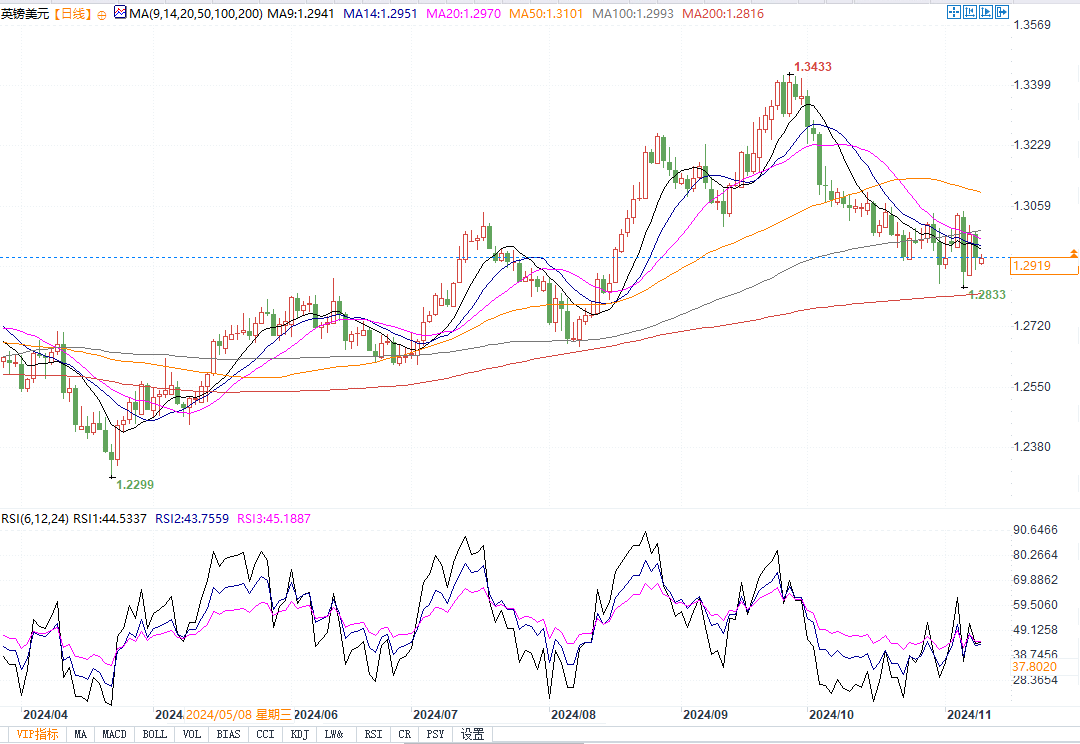
Task: Click the scroll-to-chart-start icon
Action: coord(970,12)
